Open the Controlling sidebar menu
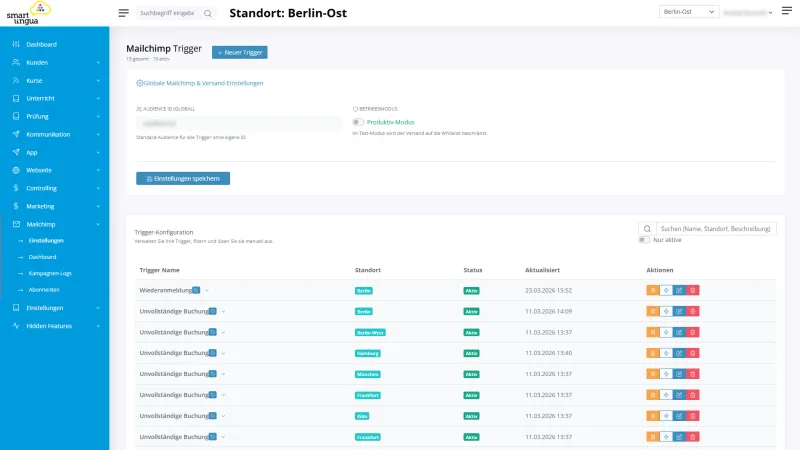Screen dimensions: 800x450 pyautogui.click(x=55, y=188)
